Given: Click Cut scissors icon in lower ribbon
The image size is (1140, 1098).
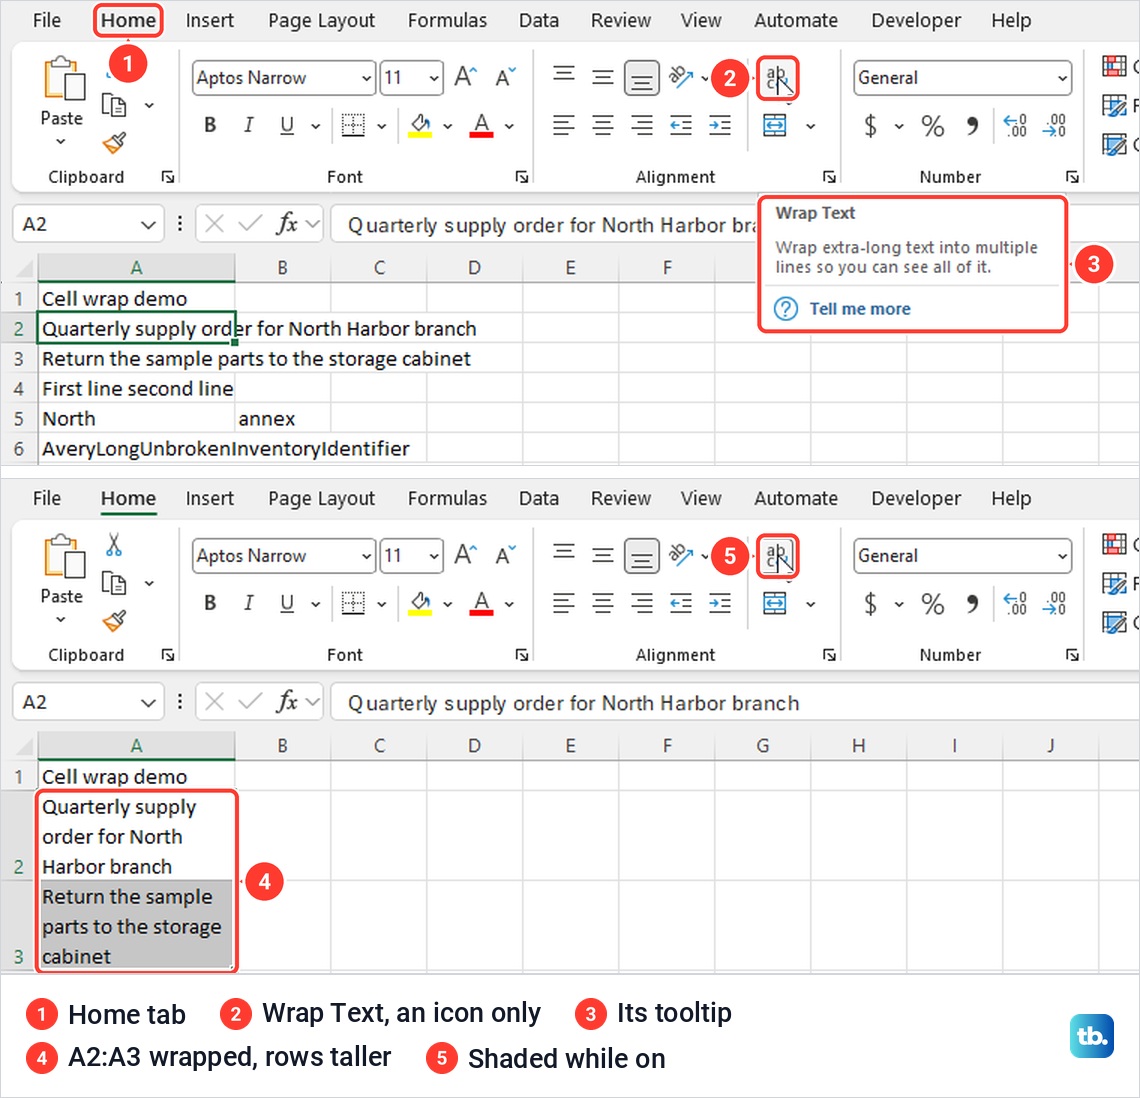Looking at the screenshot, I should [114, 544].
